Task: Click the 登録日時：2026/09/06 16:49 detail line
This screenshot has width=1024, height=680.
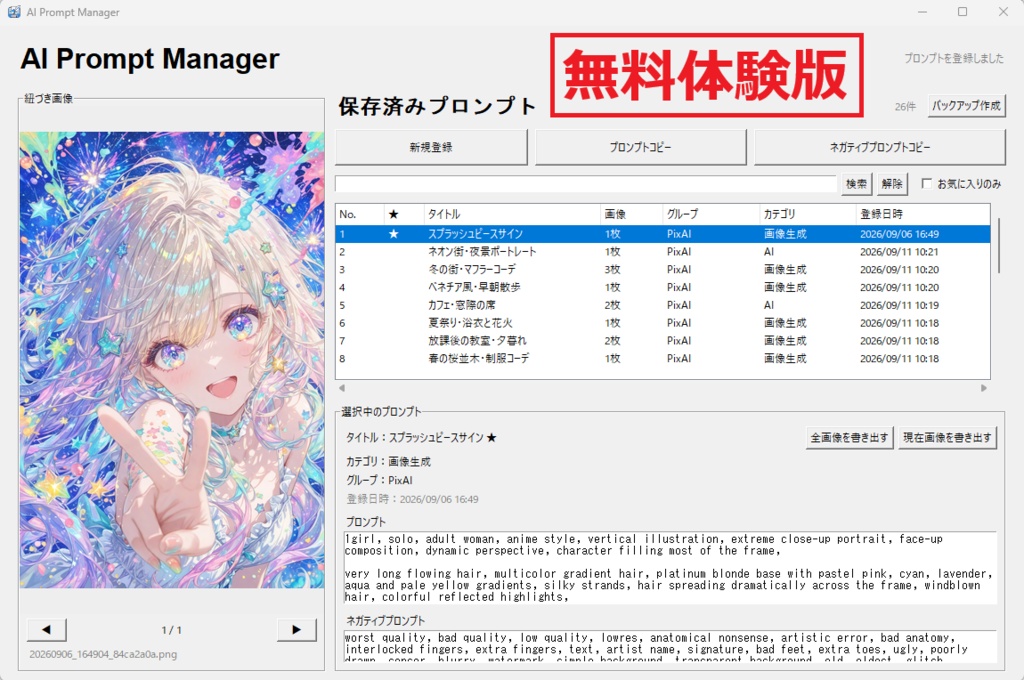Action: pos(412,499)
